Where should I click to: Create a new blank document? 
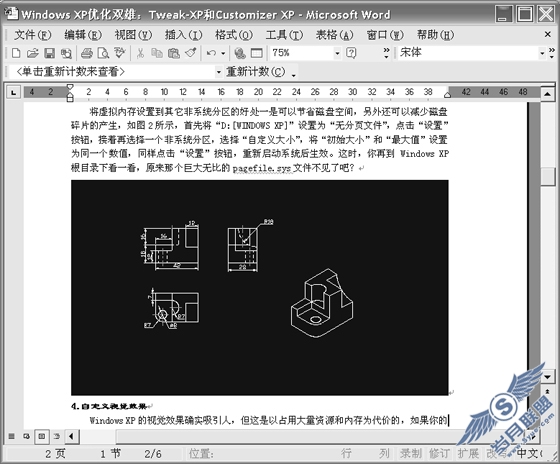pos(16,53)
